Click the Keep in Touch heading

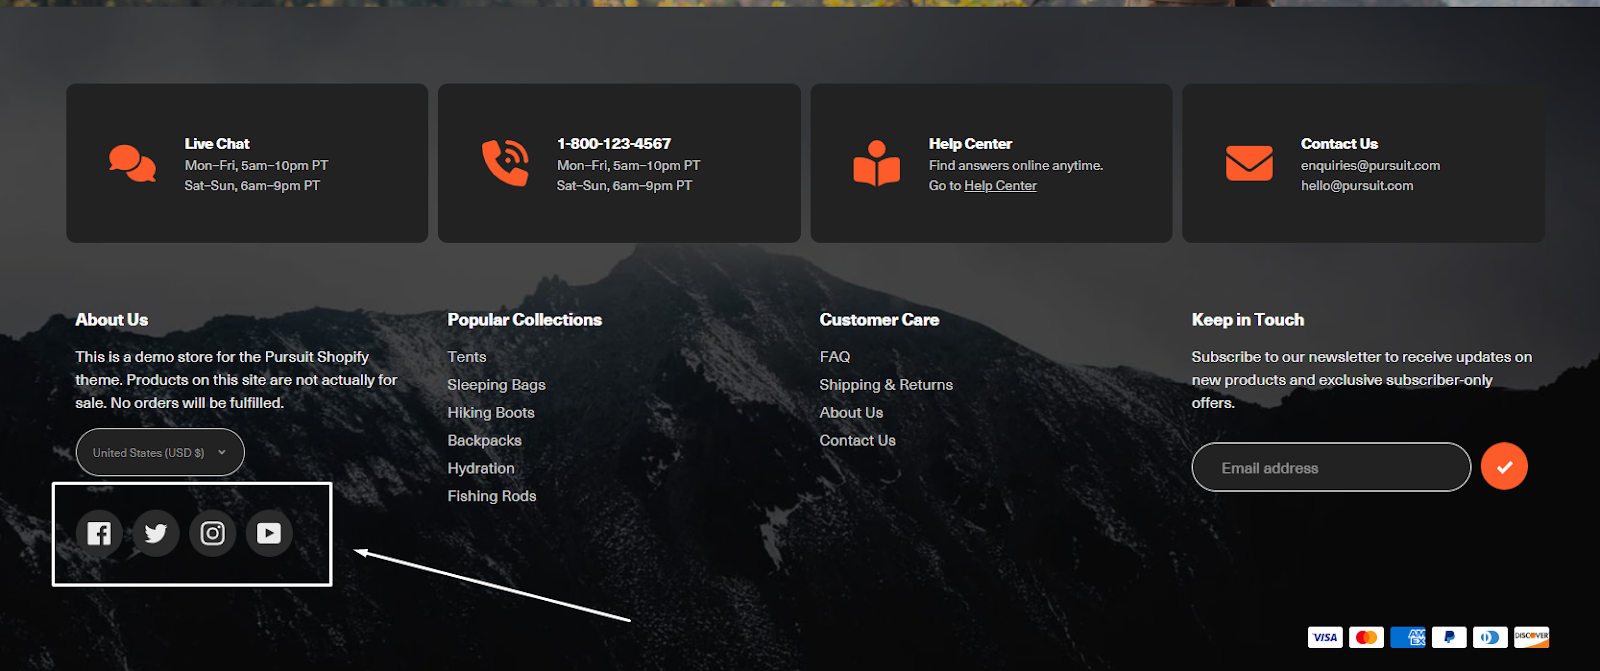(1248, 320)
